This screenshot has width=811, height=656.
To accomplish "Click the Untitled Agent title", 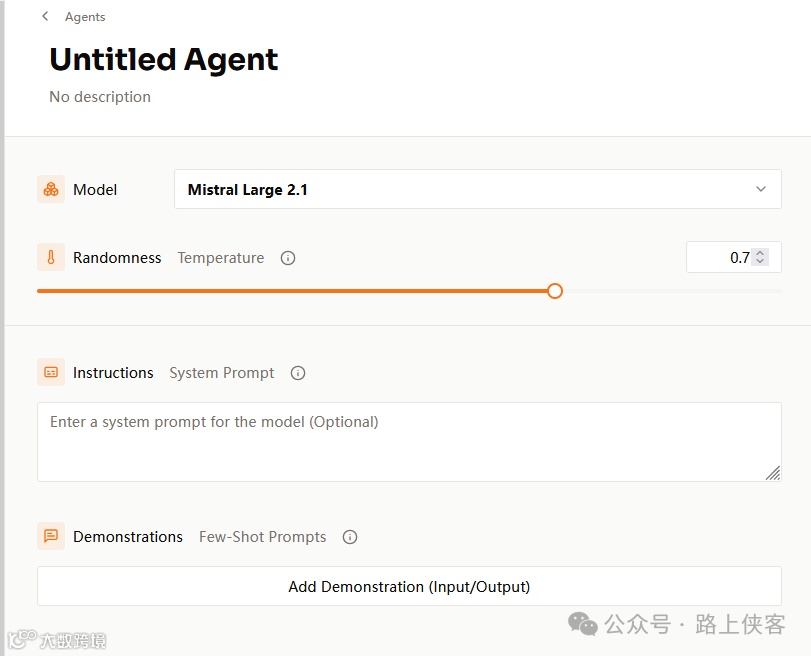I will click(164, 60).
